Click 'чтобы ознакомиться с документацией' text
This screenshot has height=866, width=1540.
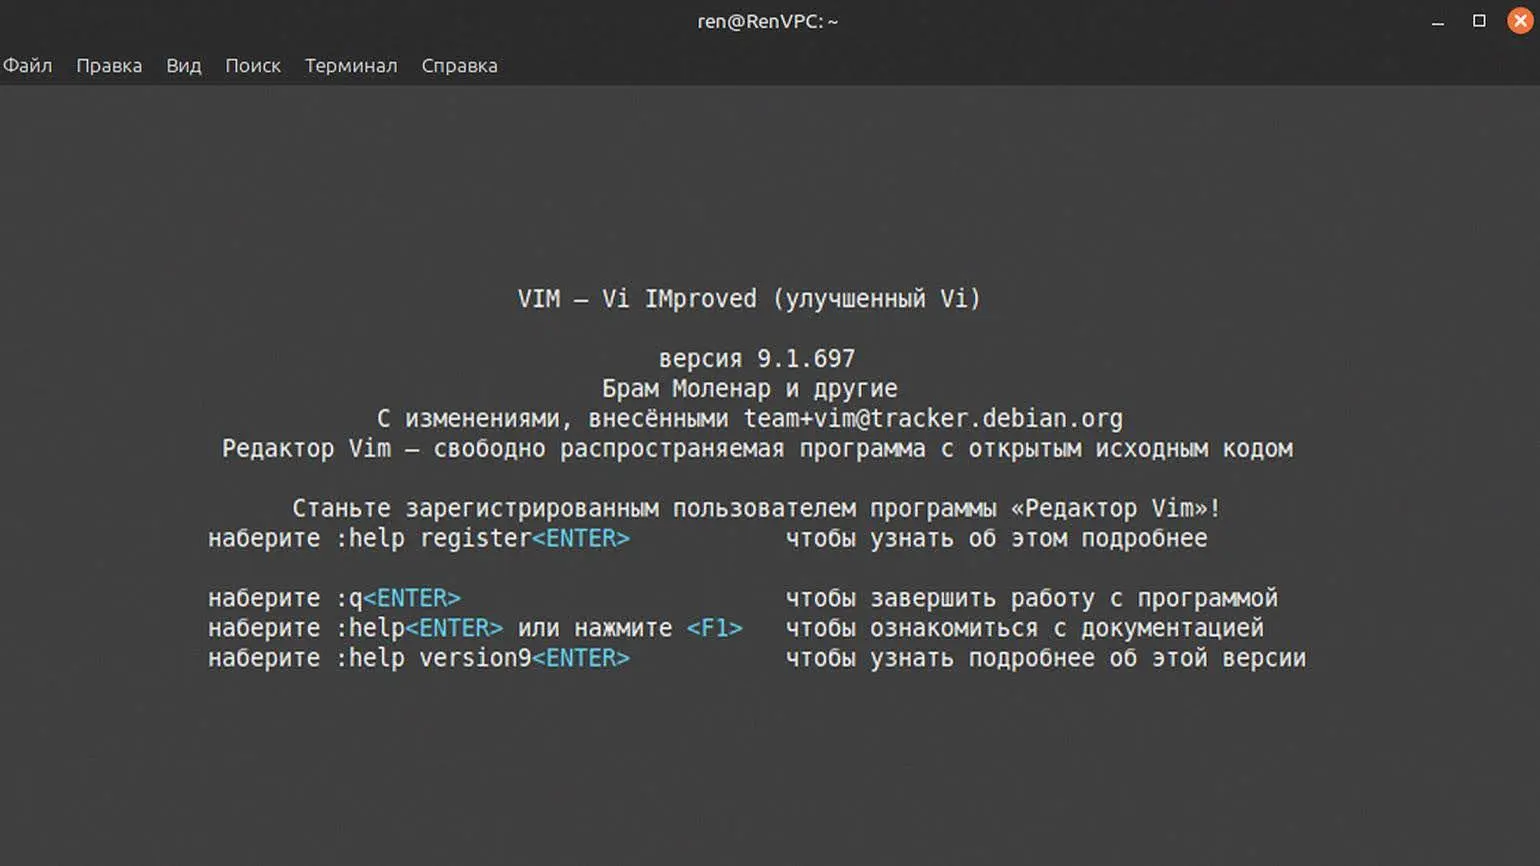1024,628
